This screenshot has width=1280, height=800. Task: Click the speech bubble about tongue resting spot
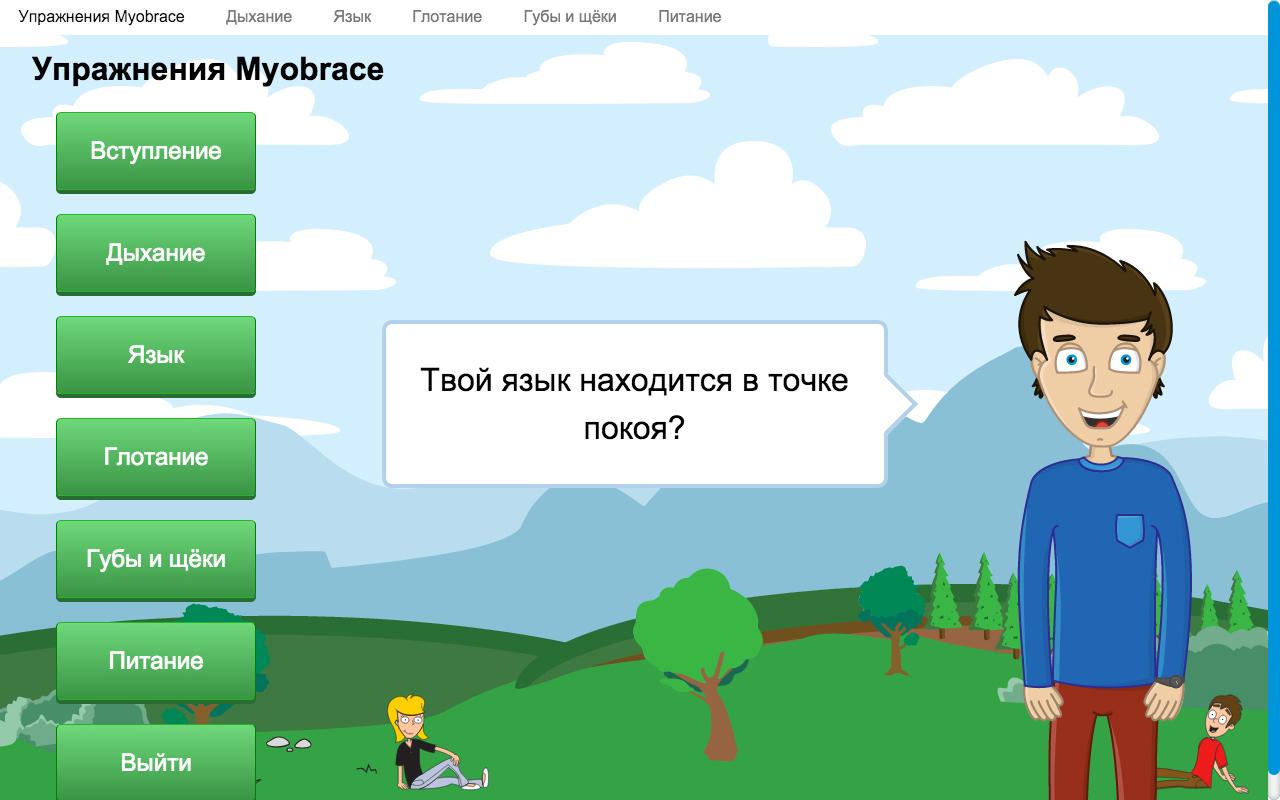pyautogui.click(x=648, y=404)
